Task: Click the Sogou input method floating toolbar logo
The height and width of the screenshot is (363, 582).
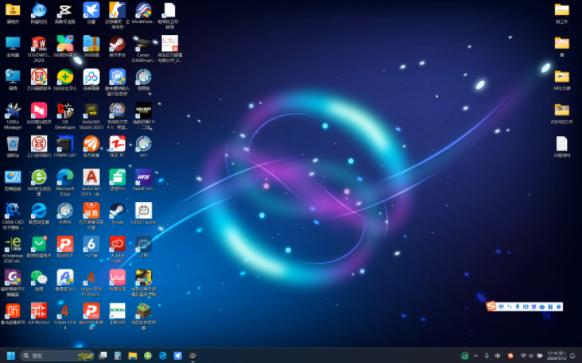Action: point(492,306)
